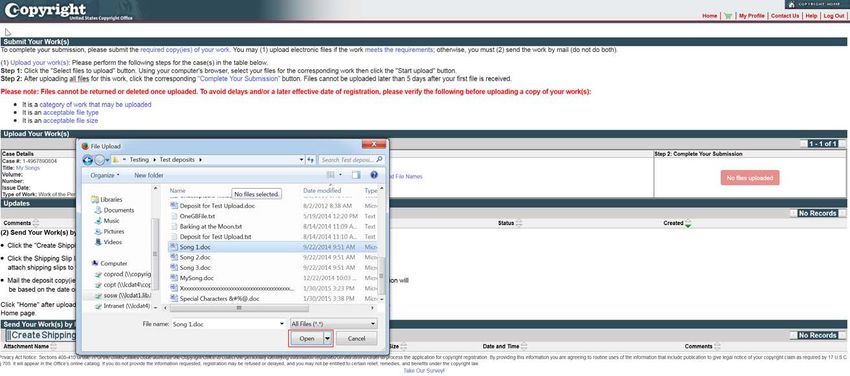
Task: Click the horizontal scrollbar in file list
Action: [x=239, y=308]
